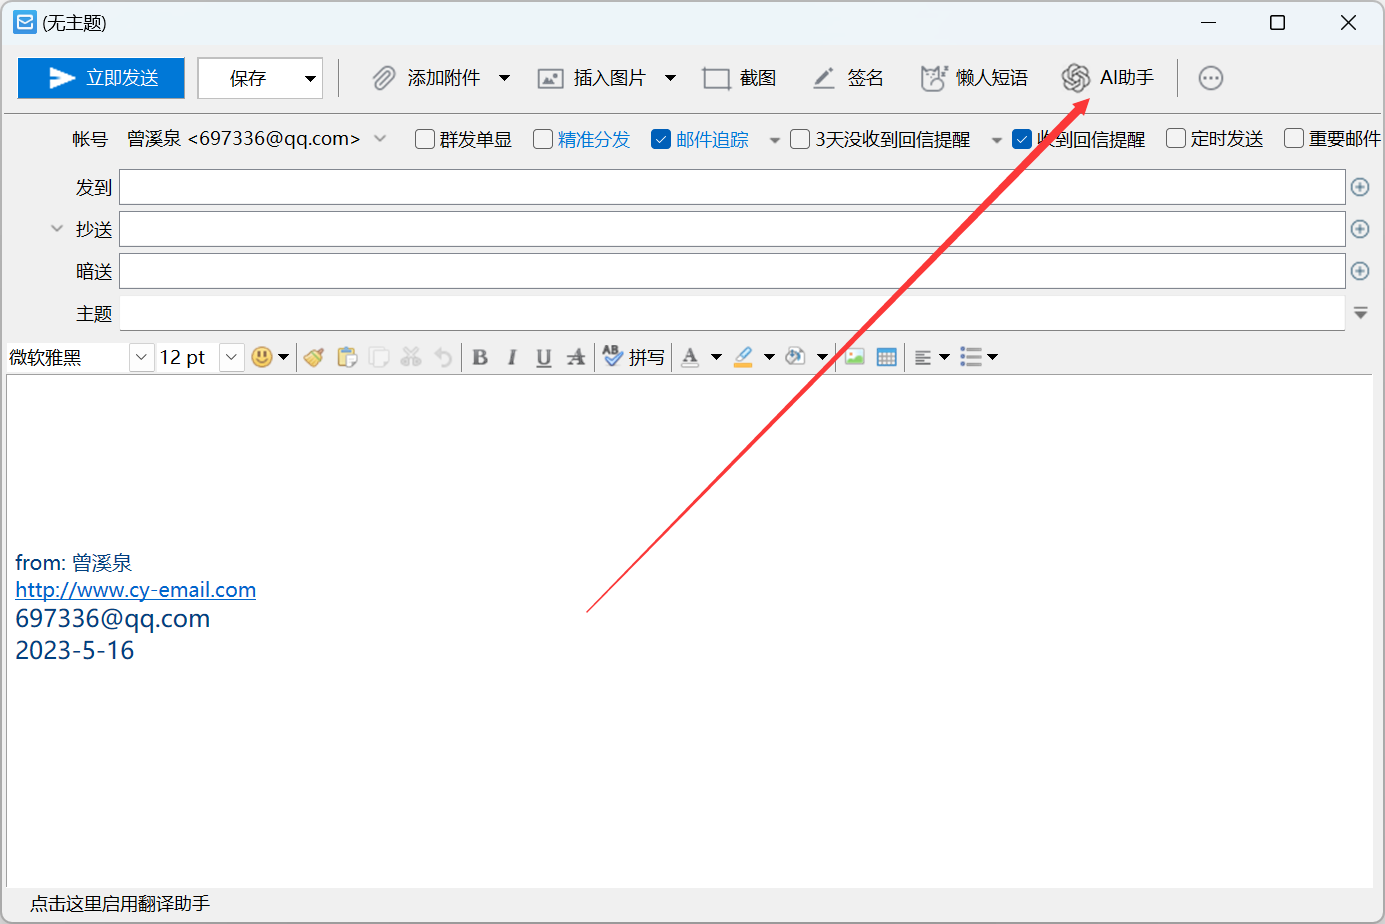Send the email with 立即发送
Screen dimensions: 1385x924
pos(101,78)
